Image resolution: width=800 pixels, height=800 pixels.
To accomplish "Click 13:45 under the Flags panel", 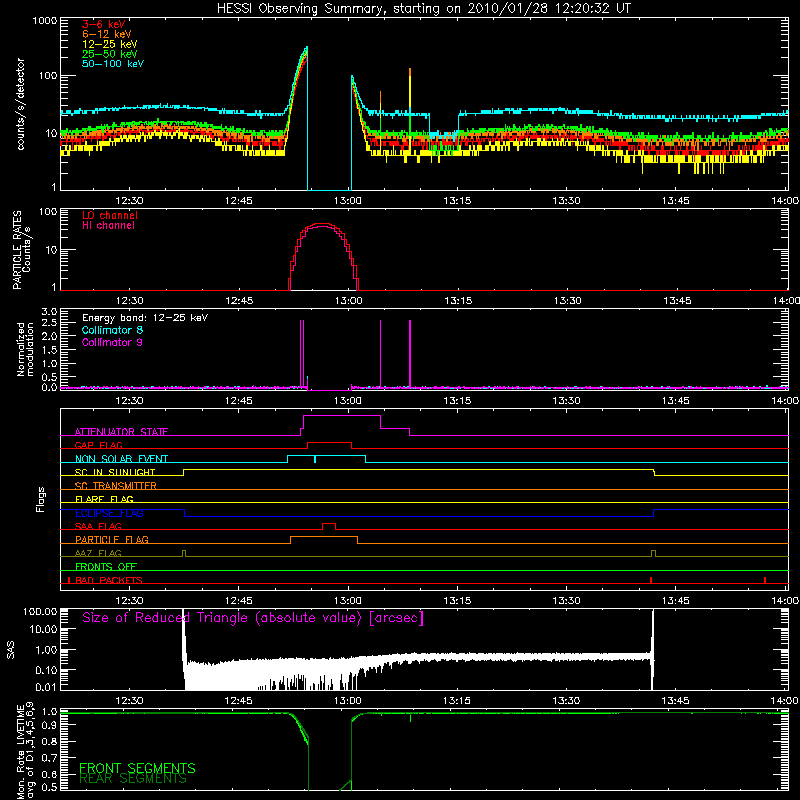I will [676, 601].
